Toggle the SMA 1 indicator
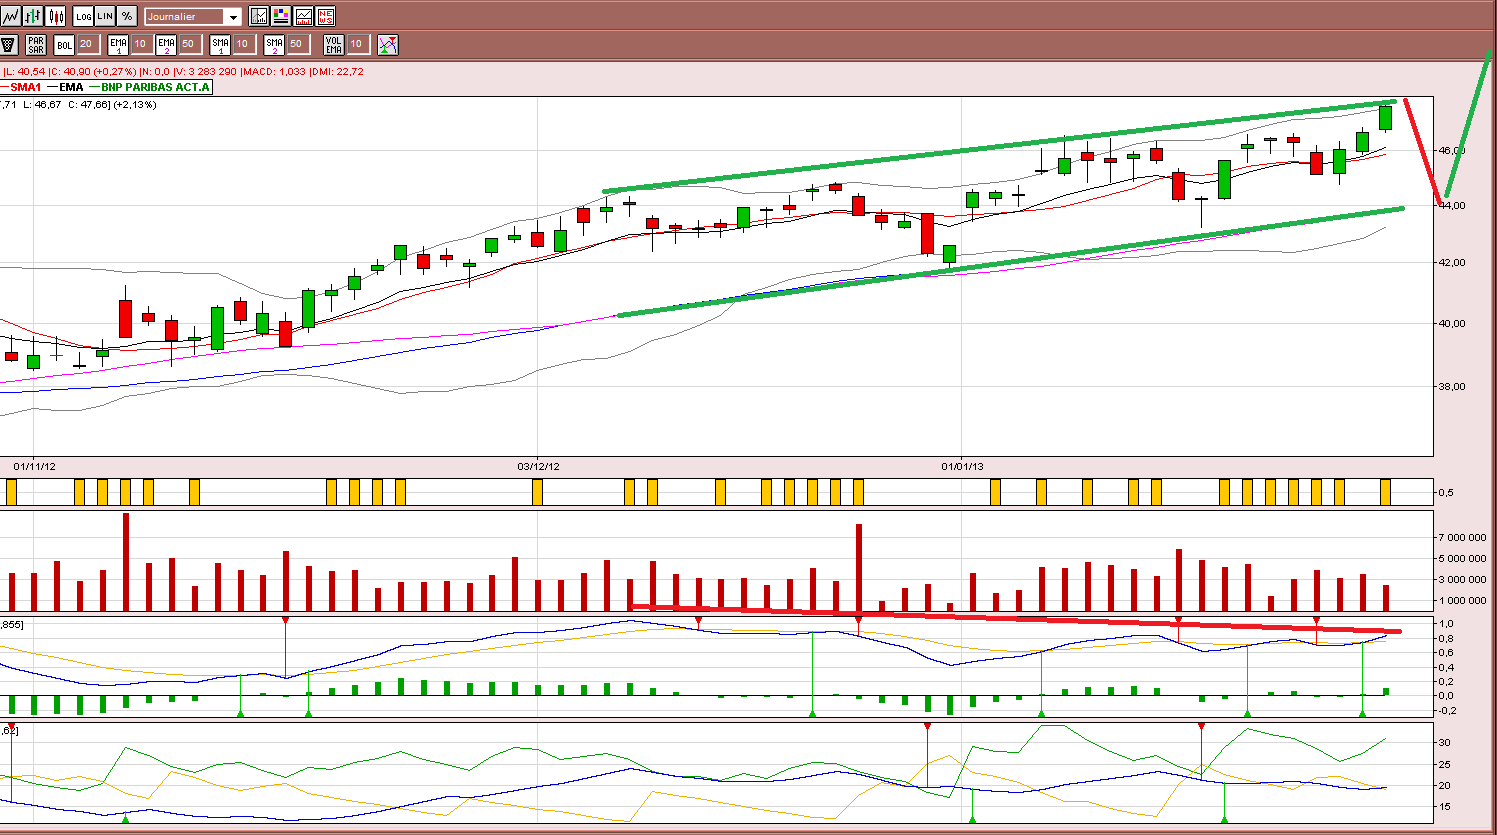 pos(220,44)
